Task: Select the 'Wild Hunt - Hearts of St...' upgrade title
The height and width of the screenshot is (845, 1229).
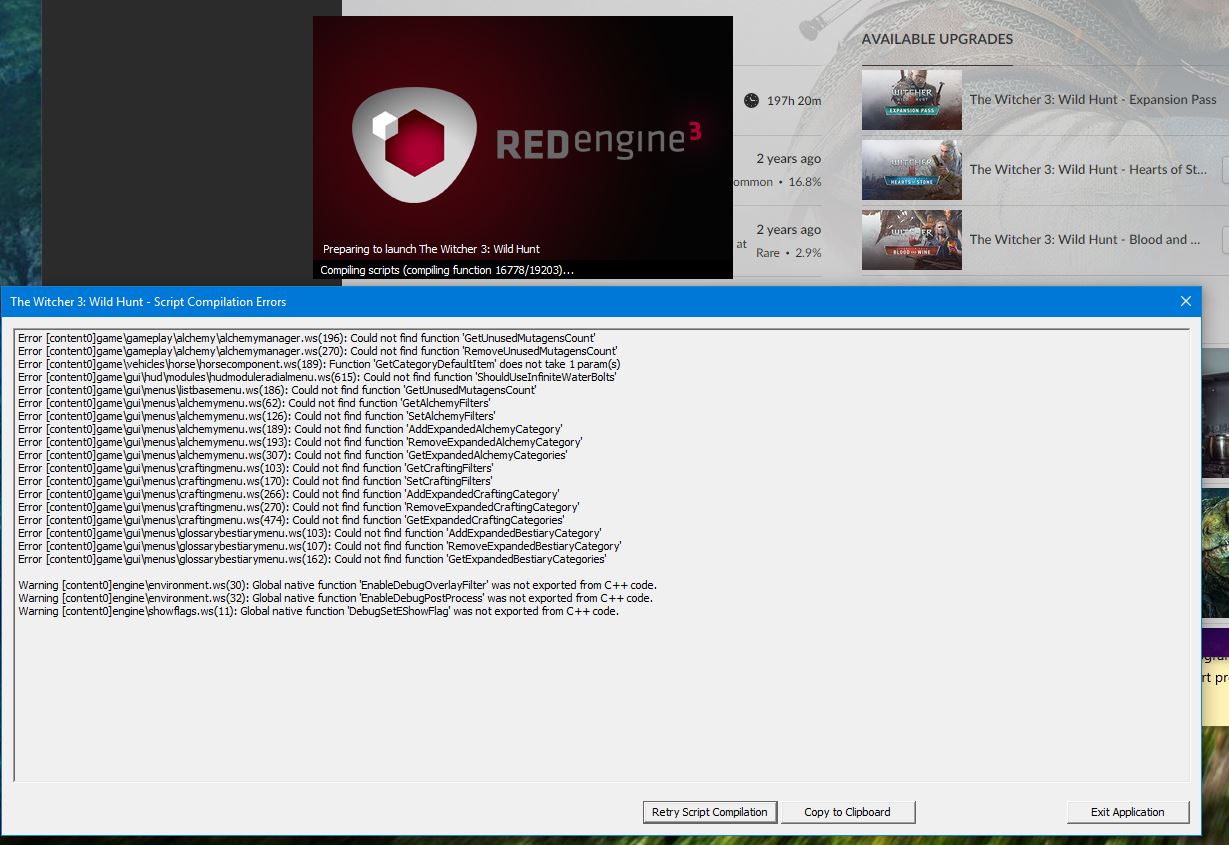Action: (1088, 170)
